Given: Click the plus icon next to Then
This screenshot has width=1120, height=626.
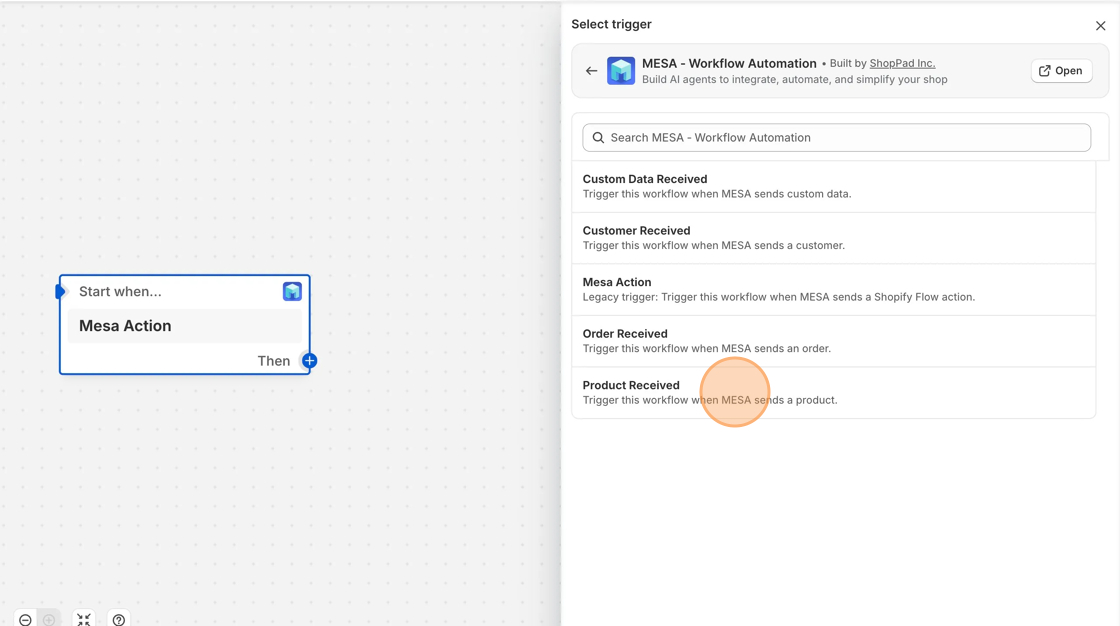Looking at the screenshot, I should pos(309,361).
